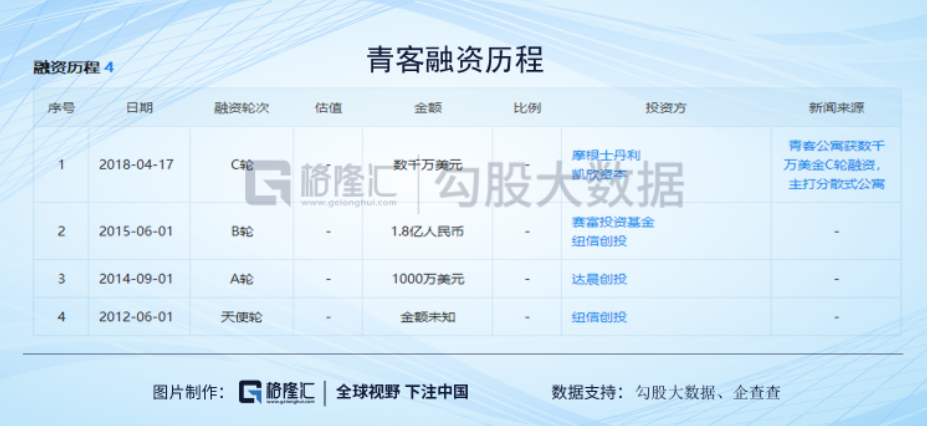Screen dimensions: 927x426
Task: Click row number 3 cell
Action: 61,279
